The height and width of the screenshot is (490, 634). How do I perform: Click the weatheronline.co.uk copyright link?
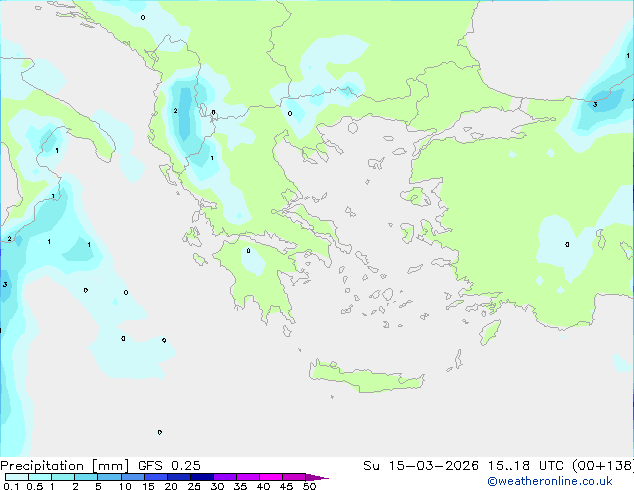click(x=550, y=481)
